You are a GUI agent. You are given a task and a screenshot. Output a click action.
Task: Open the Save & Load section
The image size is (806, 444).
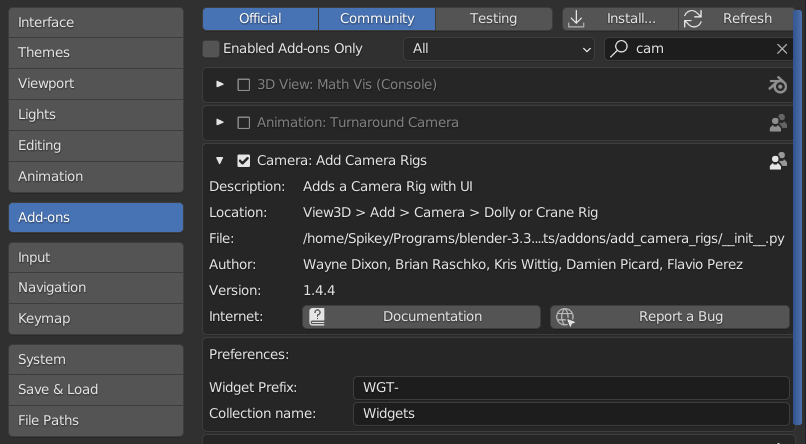tap(96, 390)
